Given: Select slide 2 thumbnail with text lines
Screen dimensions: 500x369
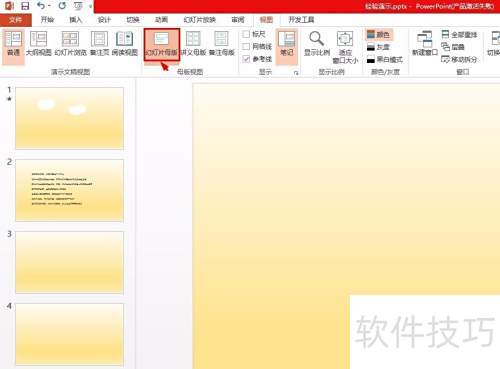Looking at the screenshot, I should click(69, 190).
